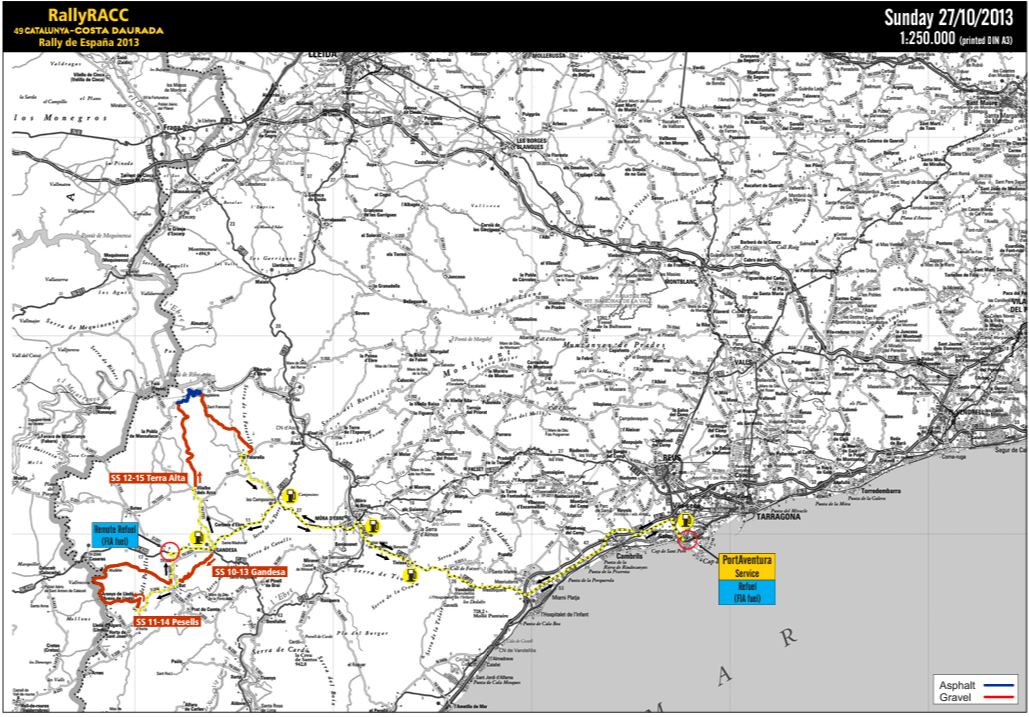
Task: Click the LES BORGES BLANQUES label
Action: pyautogui.click(x=530, y=144)
